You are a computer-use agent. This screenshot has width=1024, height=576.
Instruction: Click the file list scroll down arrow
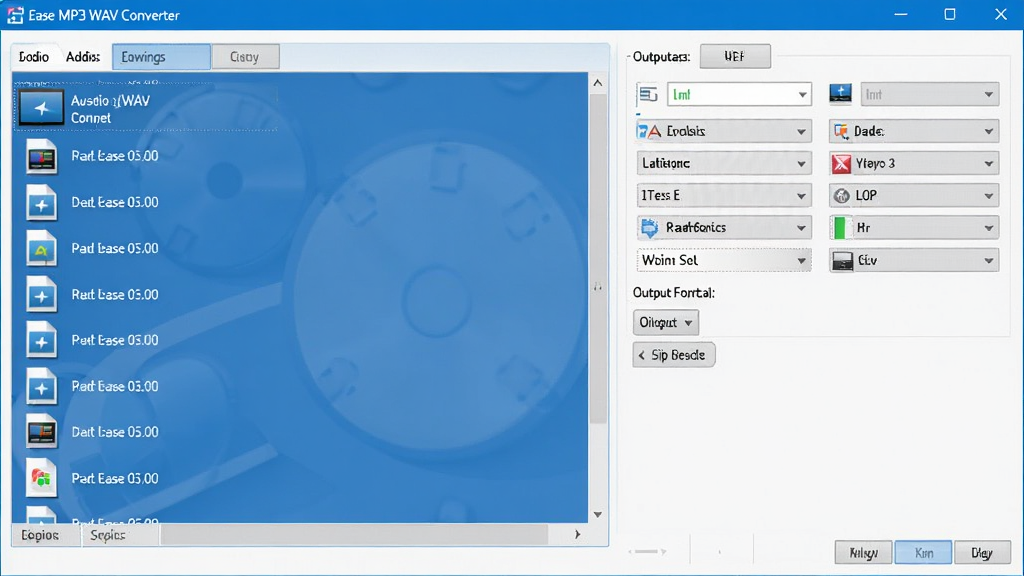[598, 515]
